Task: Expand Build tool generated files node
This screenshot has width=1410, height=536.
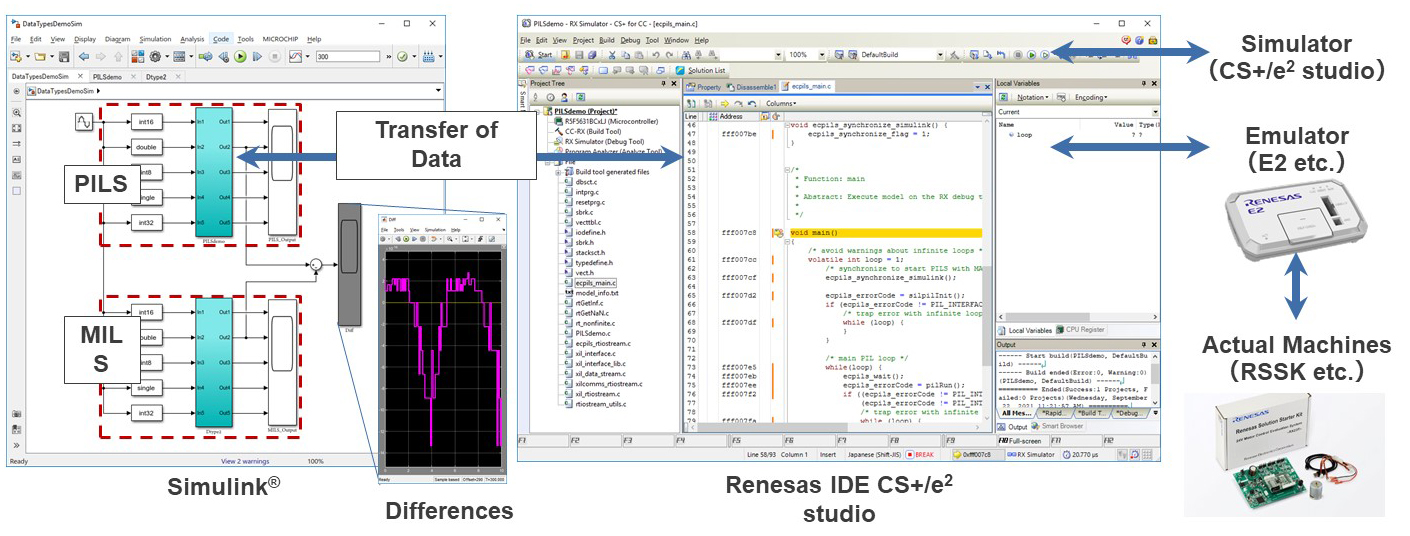Action: pyautogui.click(x=558, y=172)
